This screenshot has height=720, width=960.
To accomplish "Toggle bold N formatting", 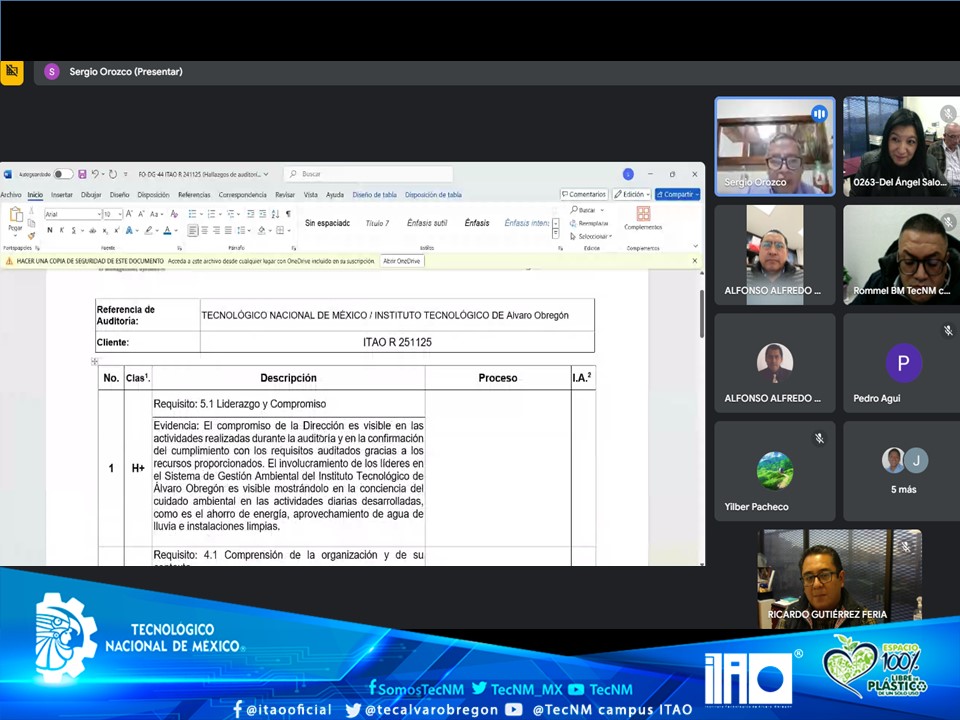I will [x=50, y=230].
